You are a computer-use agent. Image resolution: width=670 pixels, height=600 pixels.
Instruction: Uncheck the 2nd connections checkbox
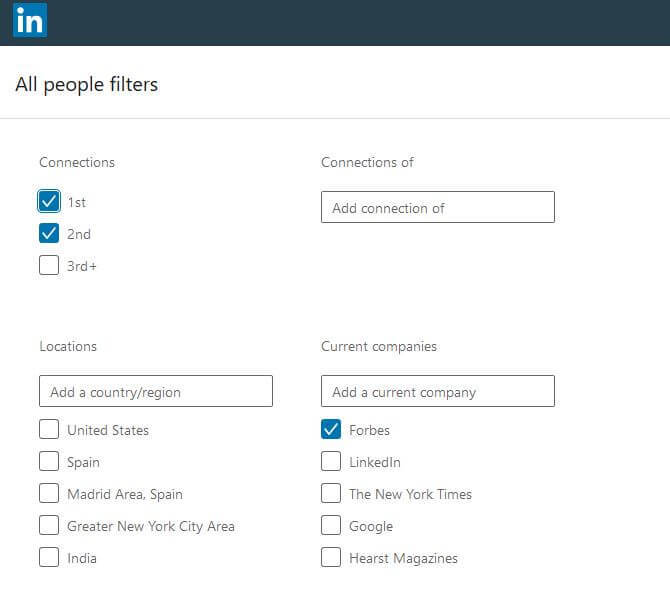[x=49, y=233]
